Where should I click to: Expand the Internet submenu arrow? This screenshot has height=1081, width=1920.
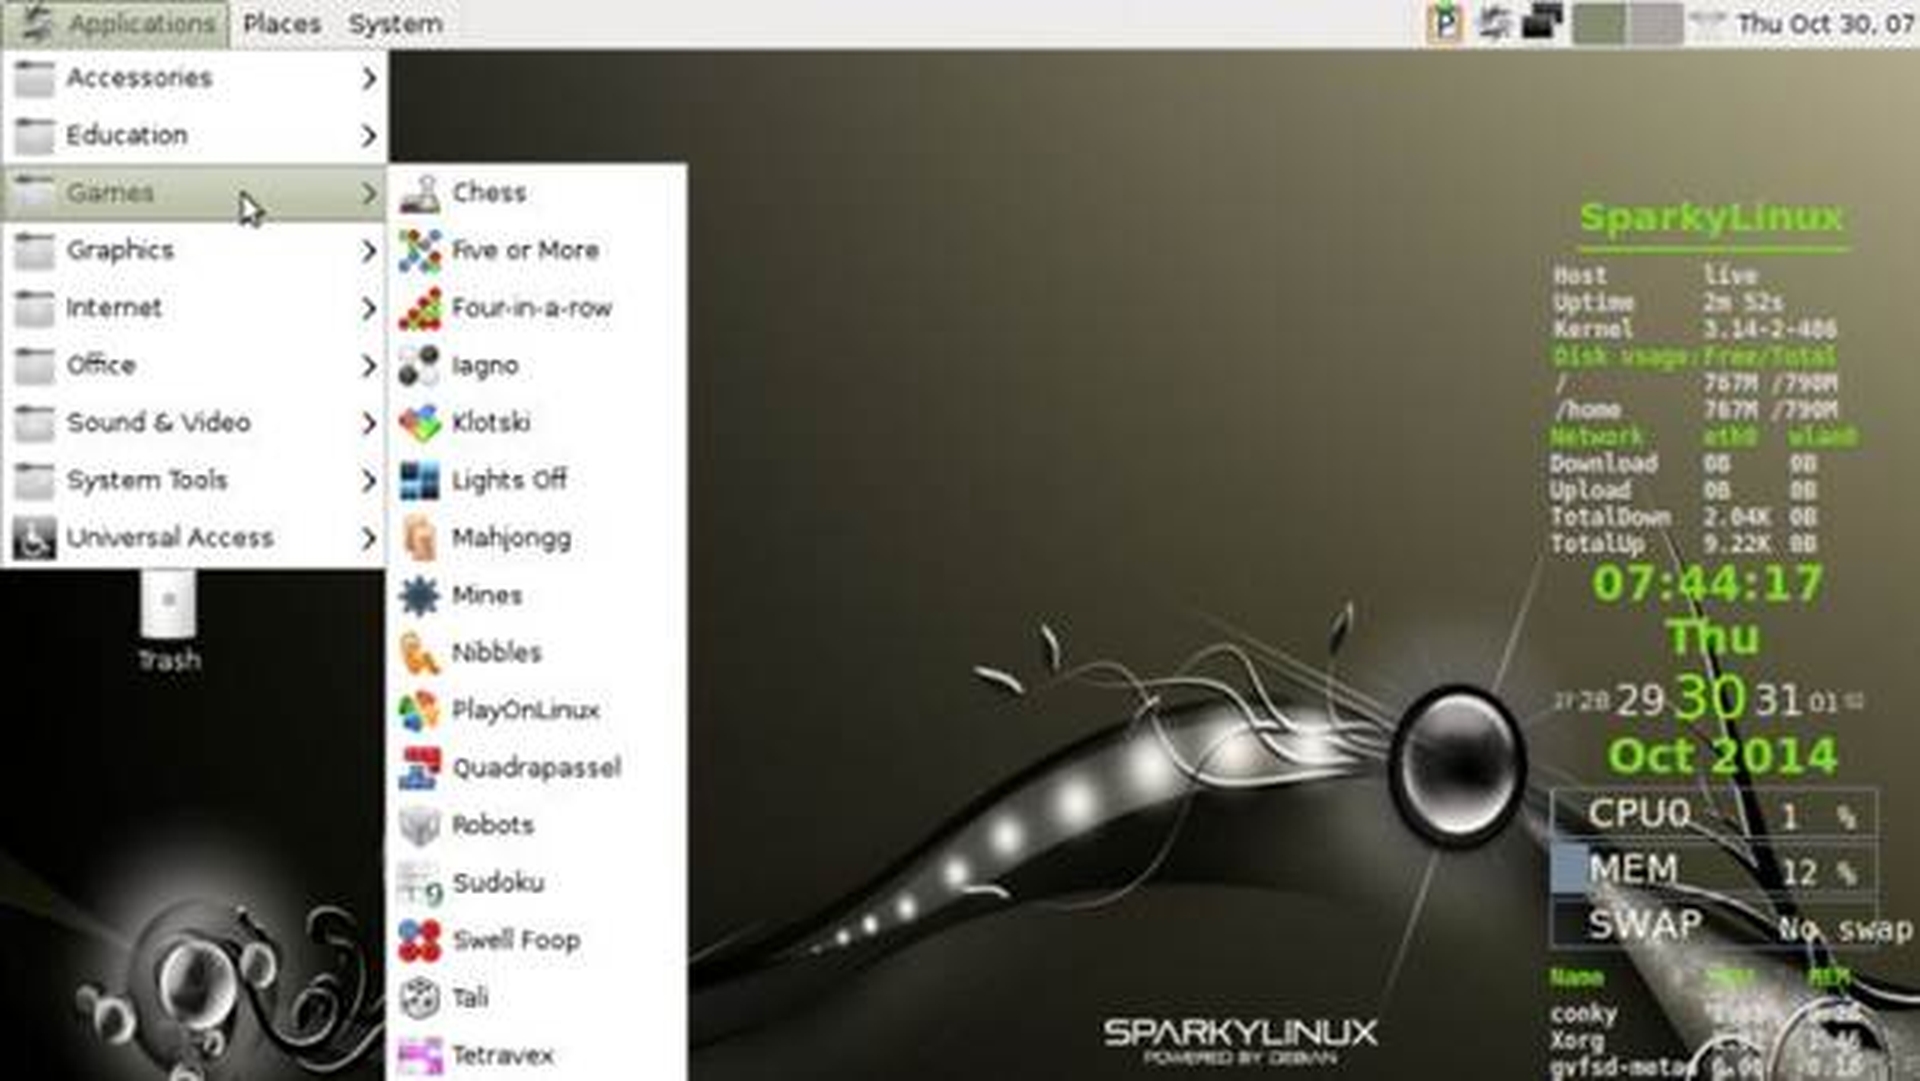click(x=369, y=308)
